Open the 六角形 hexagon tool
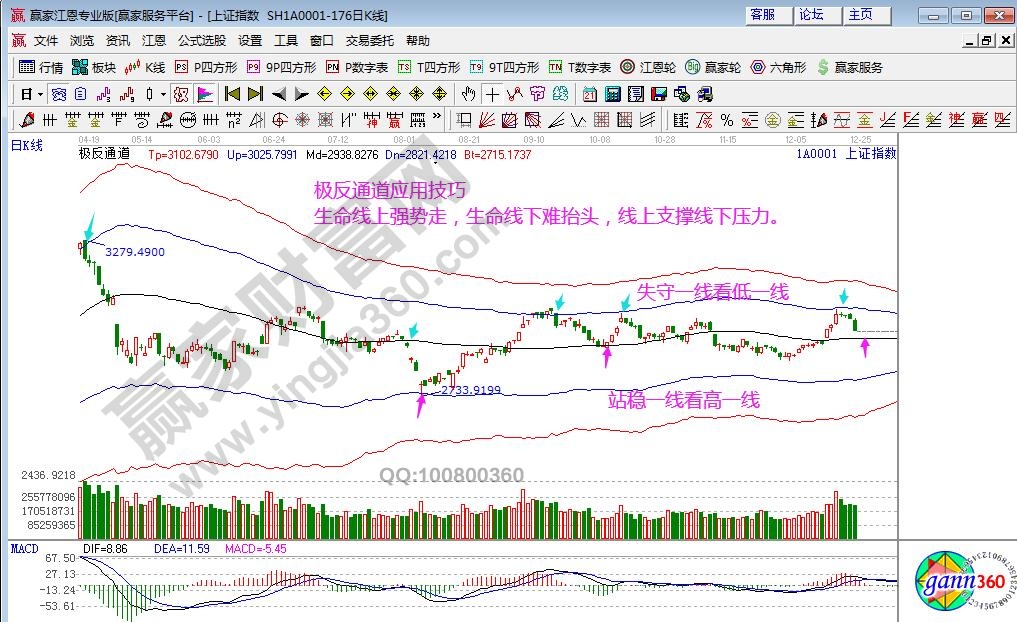The height and width of the screenshot is (622, 1017). (x=779, y=67)
